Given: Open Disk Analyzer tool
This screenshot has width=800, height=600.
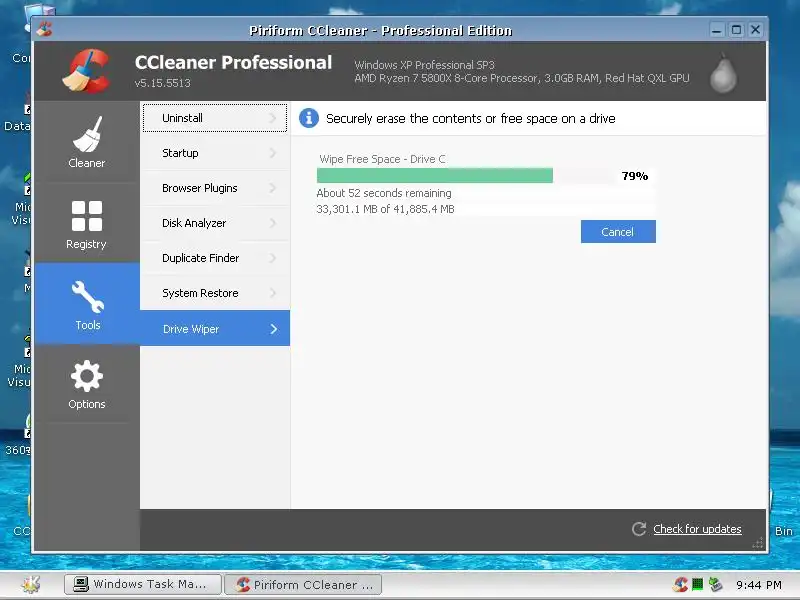Looking at the screenshot, I should click(x=215, y=223).
